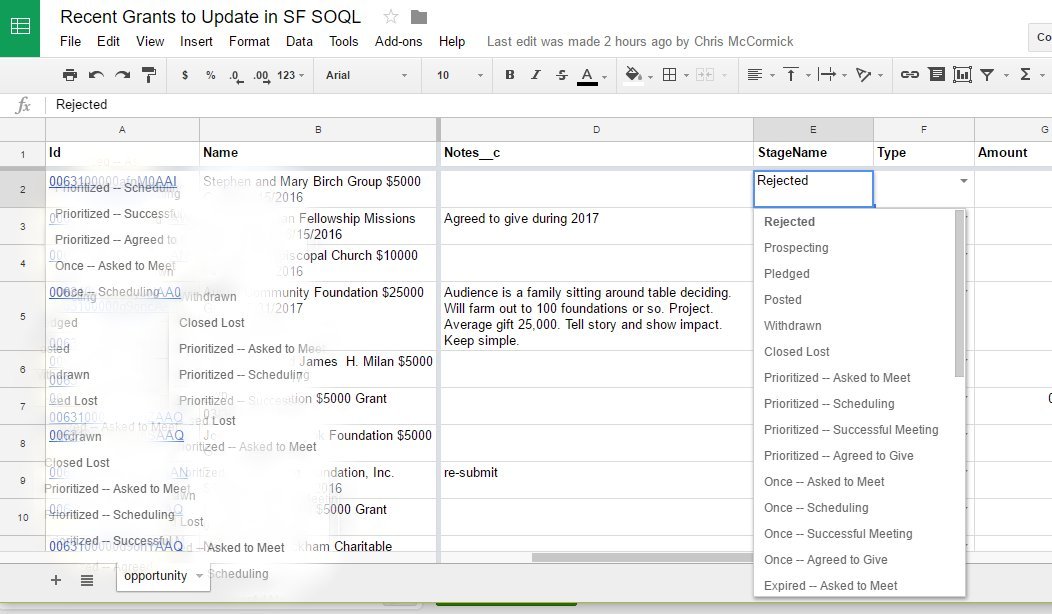Insert a comment

tap(937, 75)
